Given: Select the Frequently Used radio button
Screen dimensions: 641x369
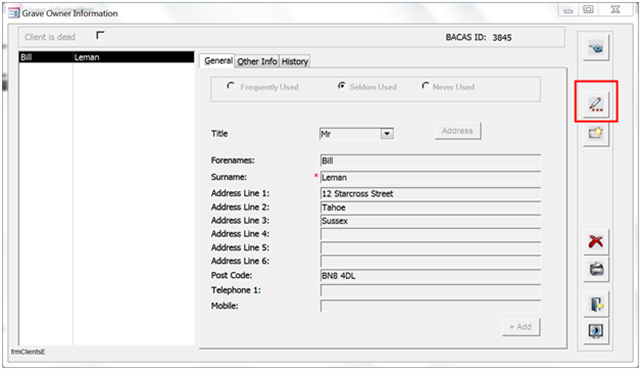Looking at the screenshot, I should click(231, 86).
